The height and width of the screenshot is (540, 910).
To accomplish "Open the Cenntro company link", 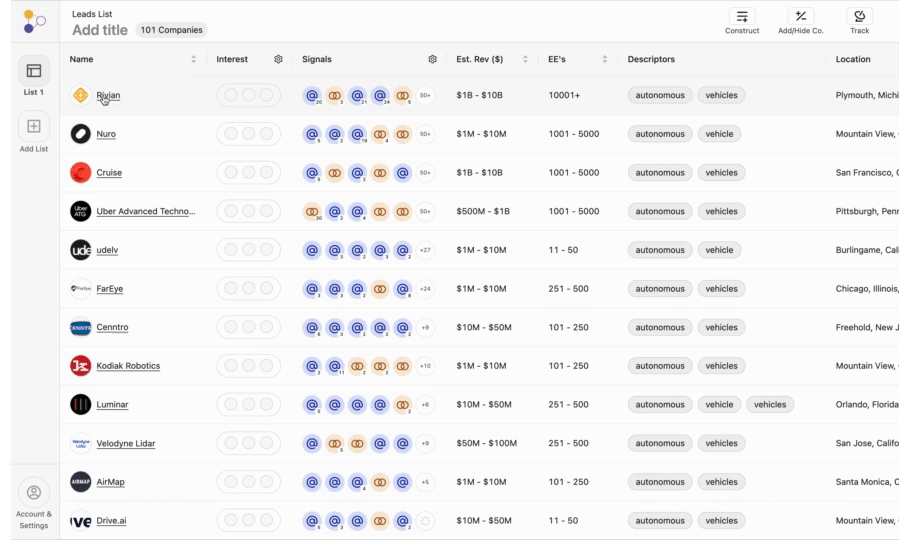I will pos(112,327).
